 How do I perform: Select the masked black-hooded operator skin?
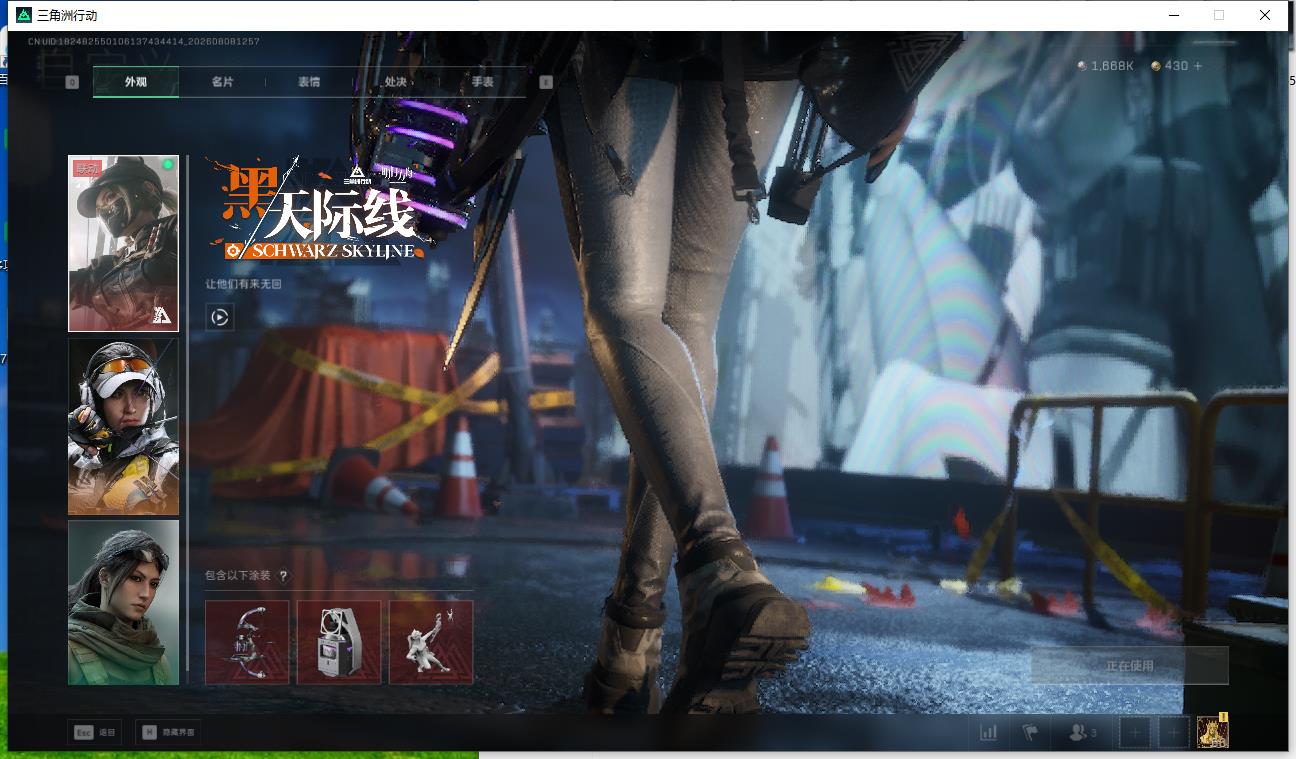[123, 243]
